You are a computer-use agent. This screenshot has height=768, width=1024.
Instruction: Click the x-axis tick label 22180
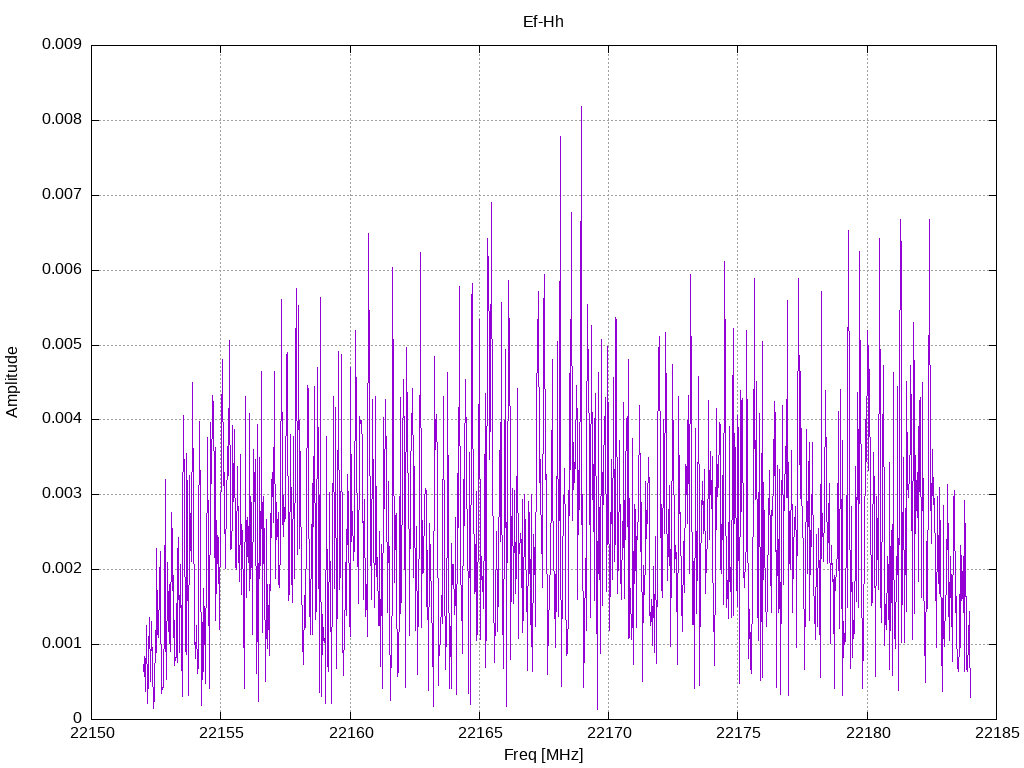(867, 733)
